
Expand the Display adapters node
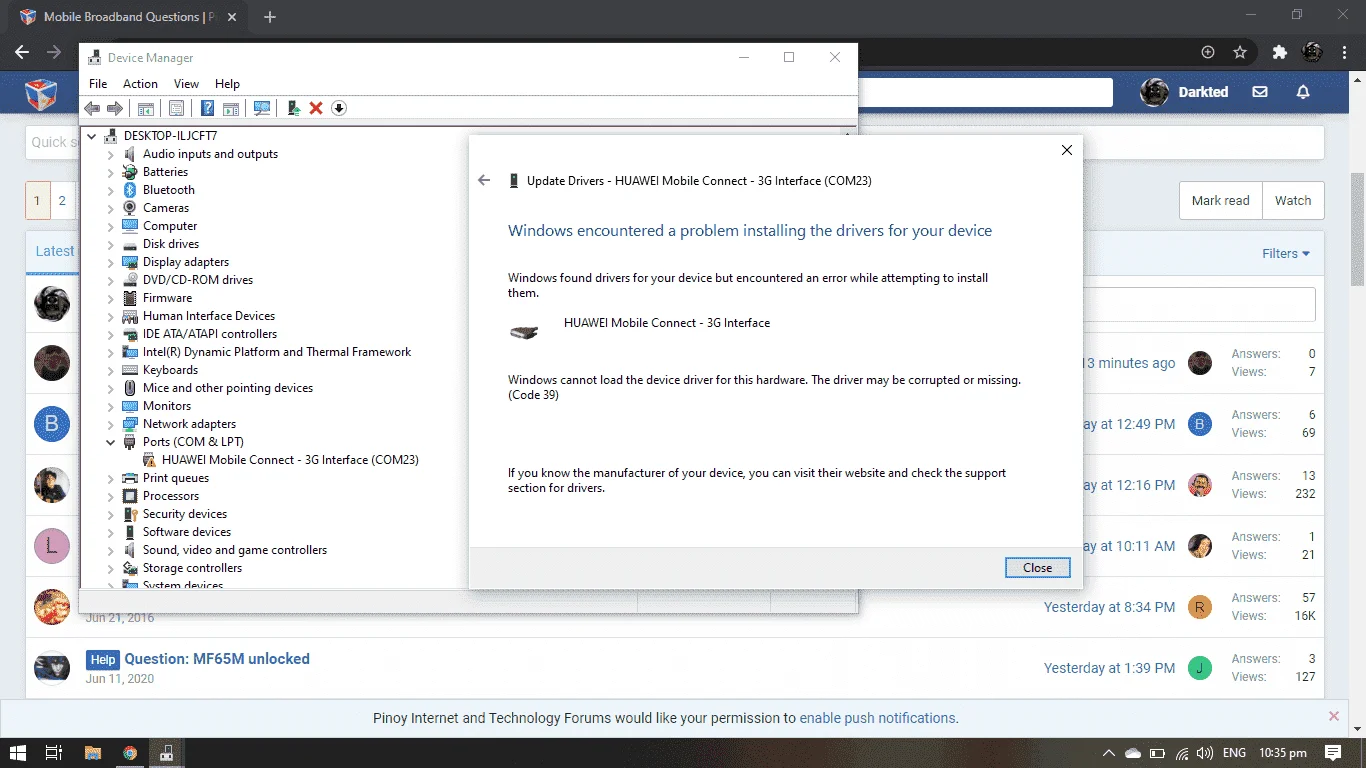click(x=111, y=262)
